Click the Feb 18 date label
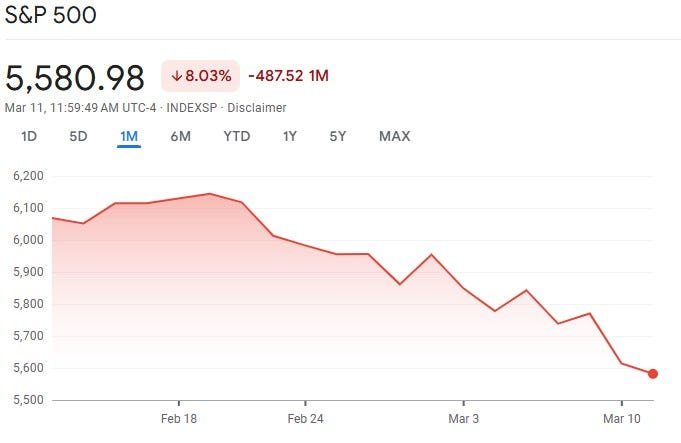Viewport: 681px width, 443px height. pyautogui.click(x=179, y=418)
